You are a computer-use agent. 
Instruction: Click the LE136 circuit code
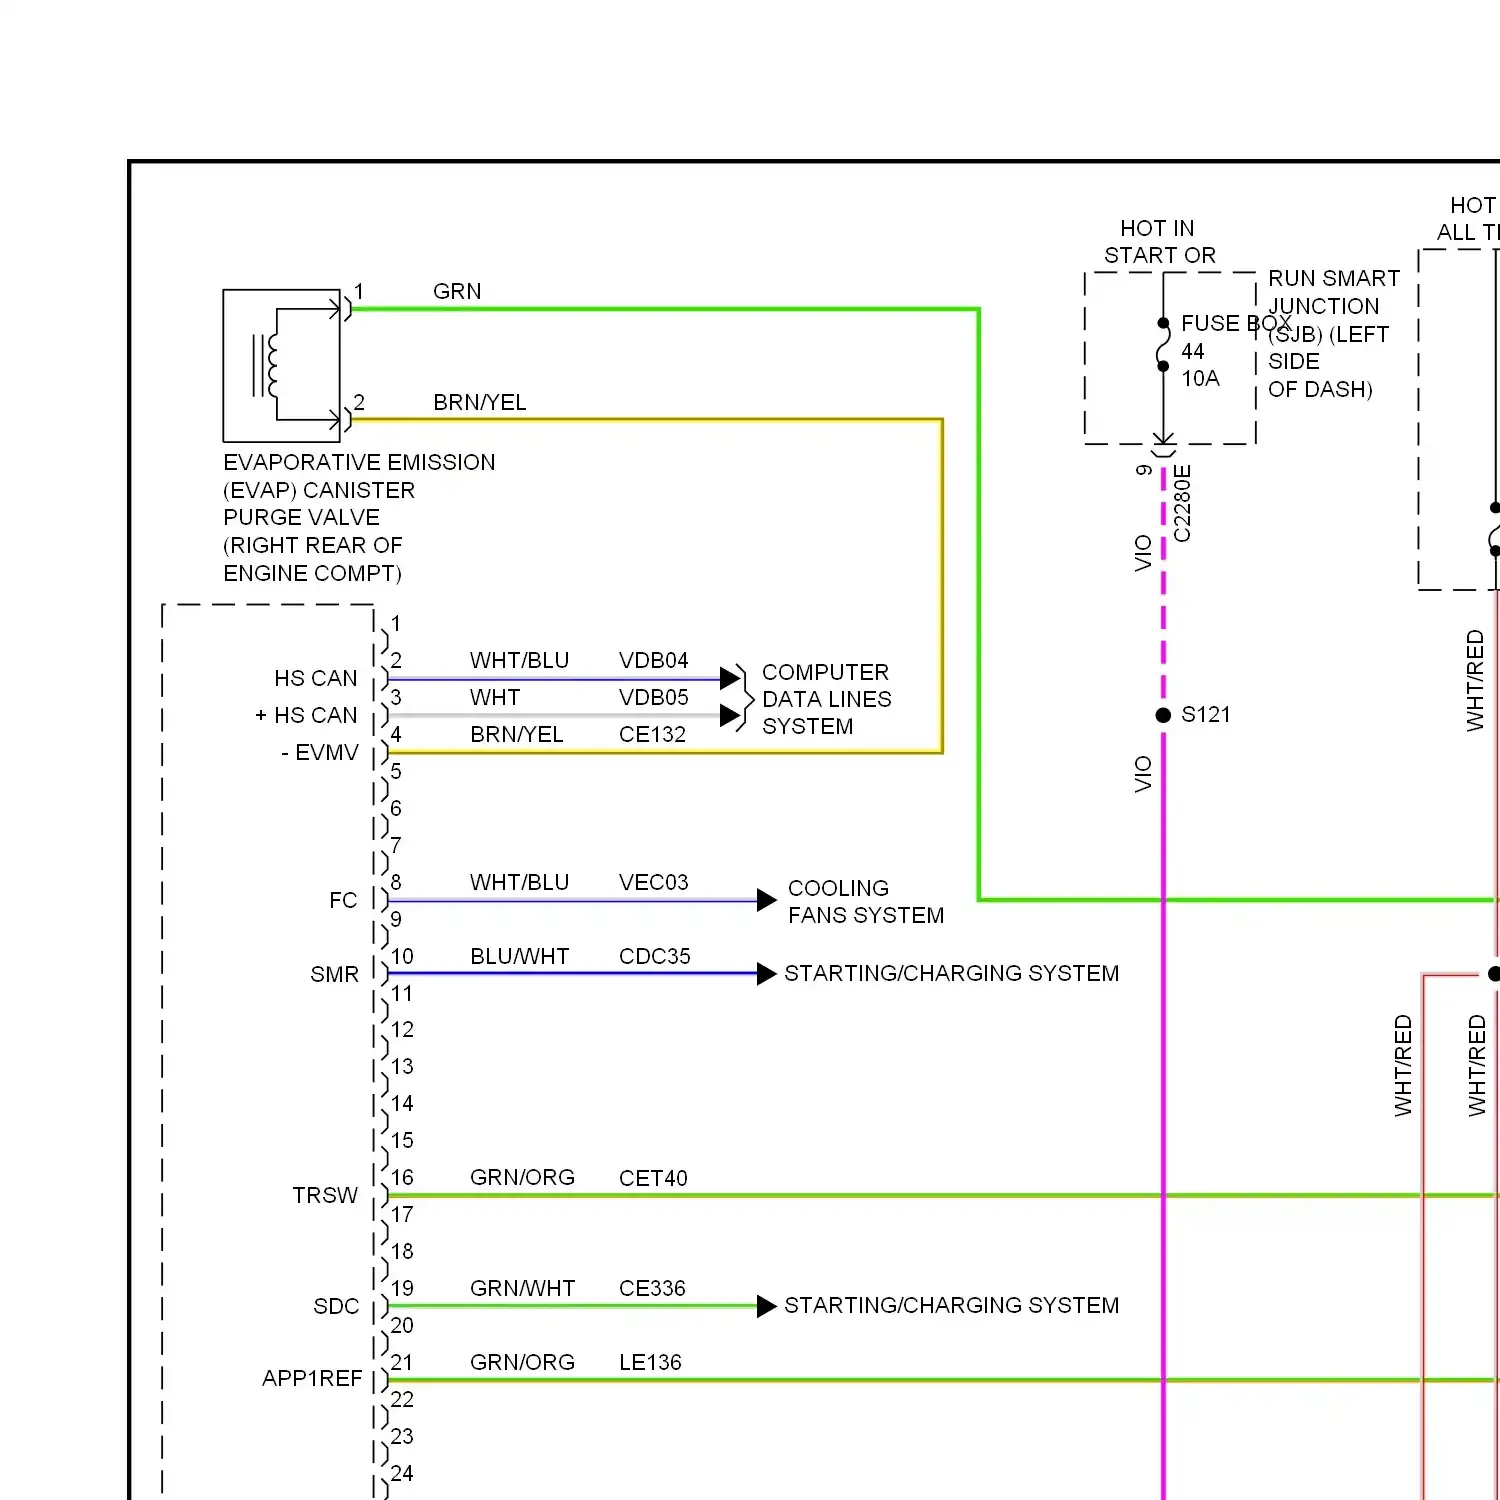click(x=650, y=1363)
